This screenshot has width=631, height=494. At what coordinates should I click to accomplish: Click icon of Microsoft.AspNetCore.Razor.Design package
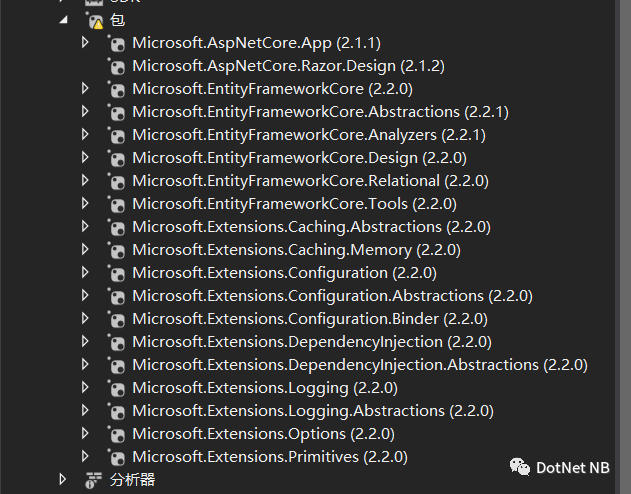click(117, 66)
